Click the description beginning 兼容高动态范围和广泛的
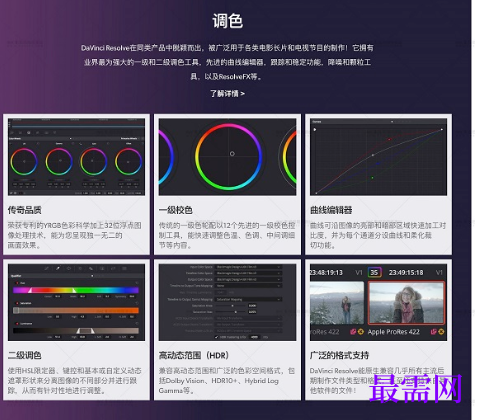This screenshot has width=481, height=420. [227, 380]
